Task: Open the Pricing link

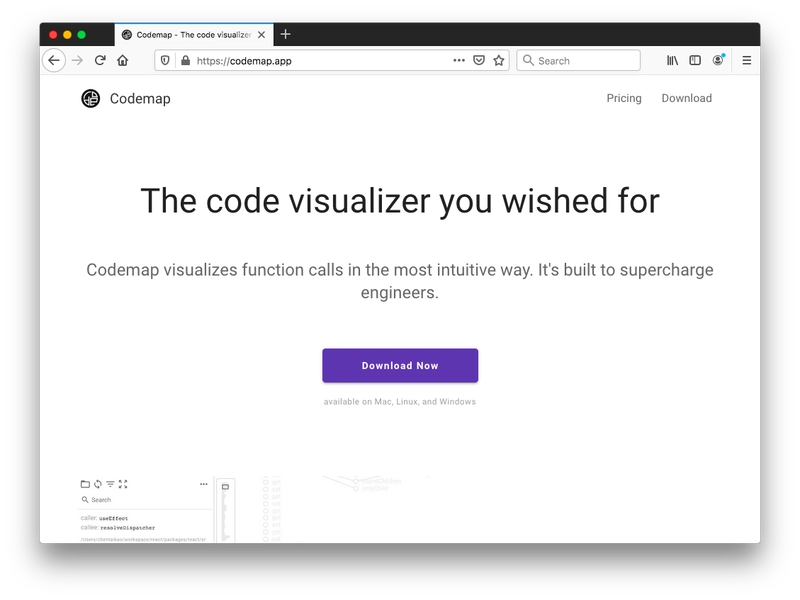Action: pos(623,98)
